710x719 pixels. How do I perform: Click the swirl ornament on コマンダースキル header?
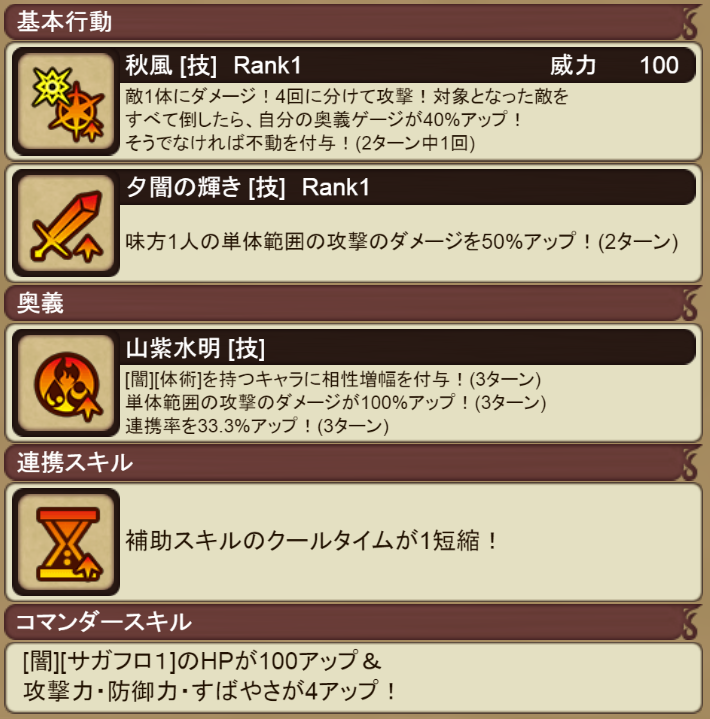[x=691, y=622]
